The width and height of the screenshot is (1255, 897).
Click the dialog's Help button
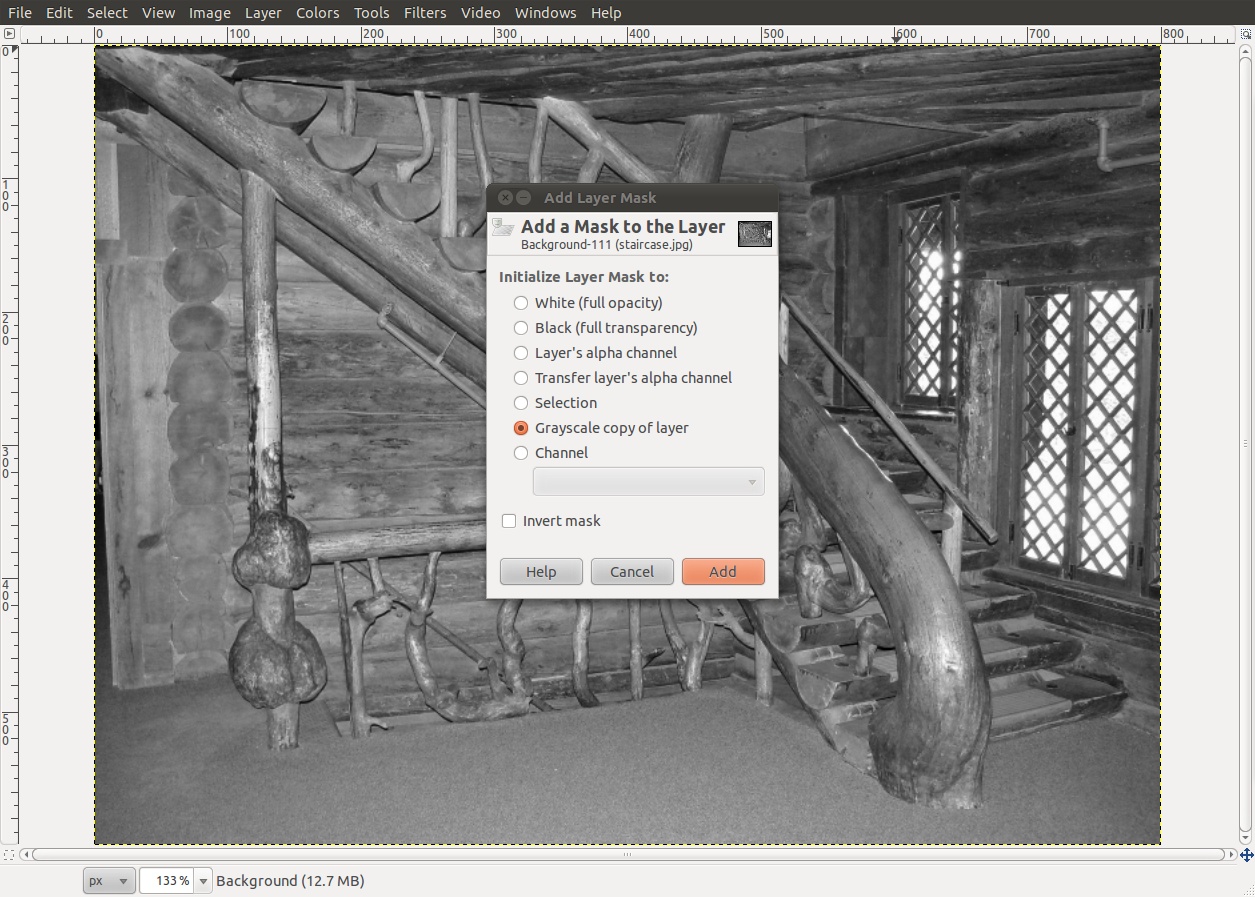541,572
